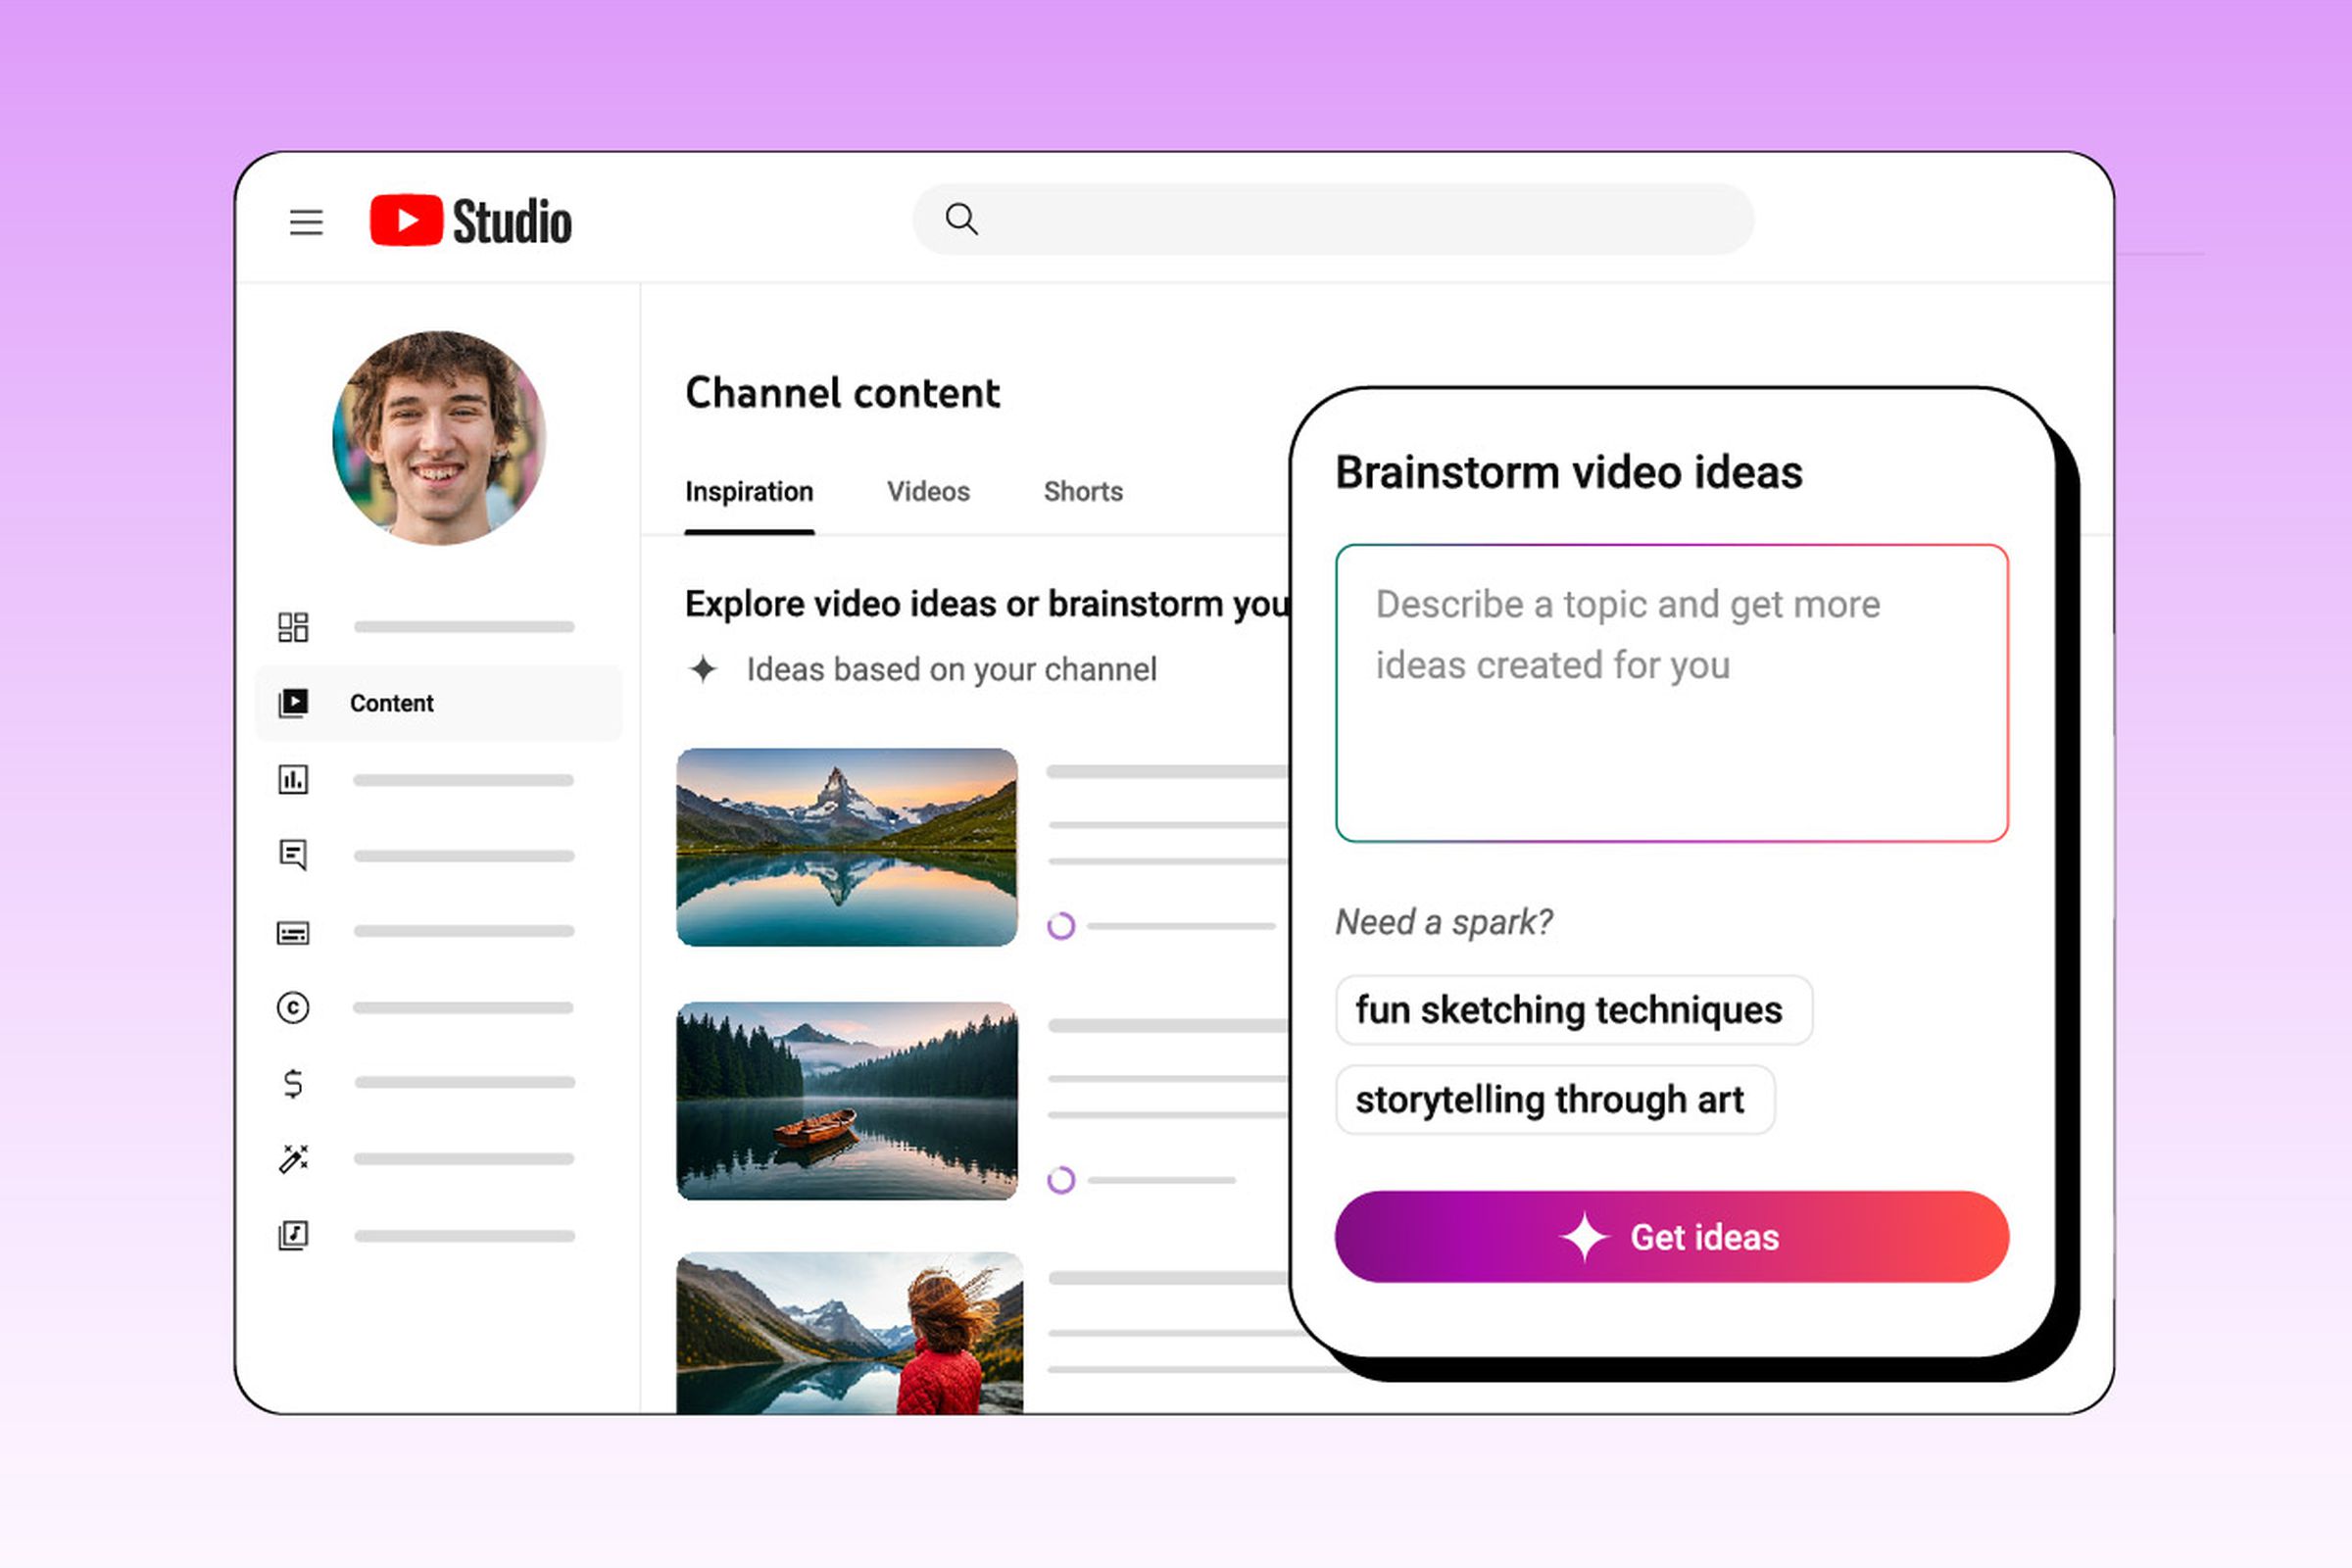The height and width of the screenshot is (1568, 2352).
Task: Click the purple loading circle under first idea
Action: point(1061,927)
